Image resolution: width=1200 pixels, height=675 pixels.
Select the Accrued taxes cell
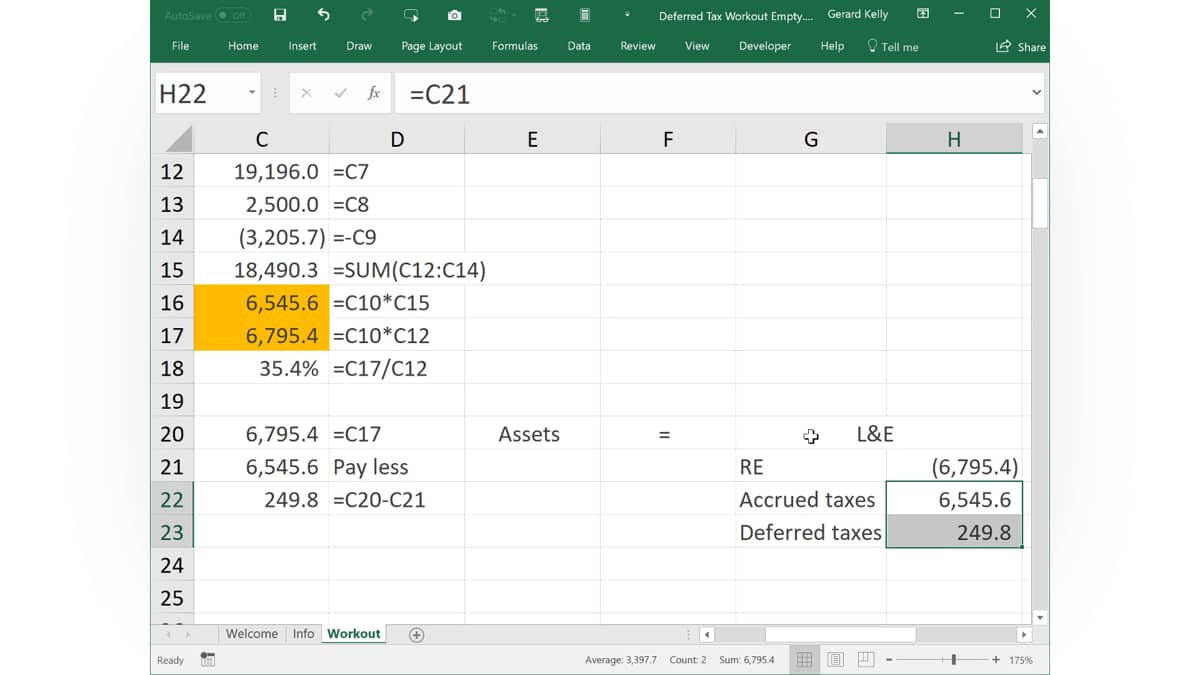(811, 499)
